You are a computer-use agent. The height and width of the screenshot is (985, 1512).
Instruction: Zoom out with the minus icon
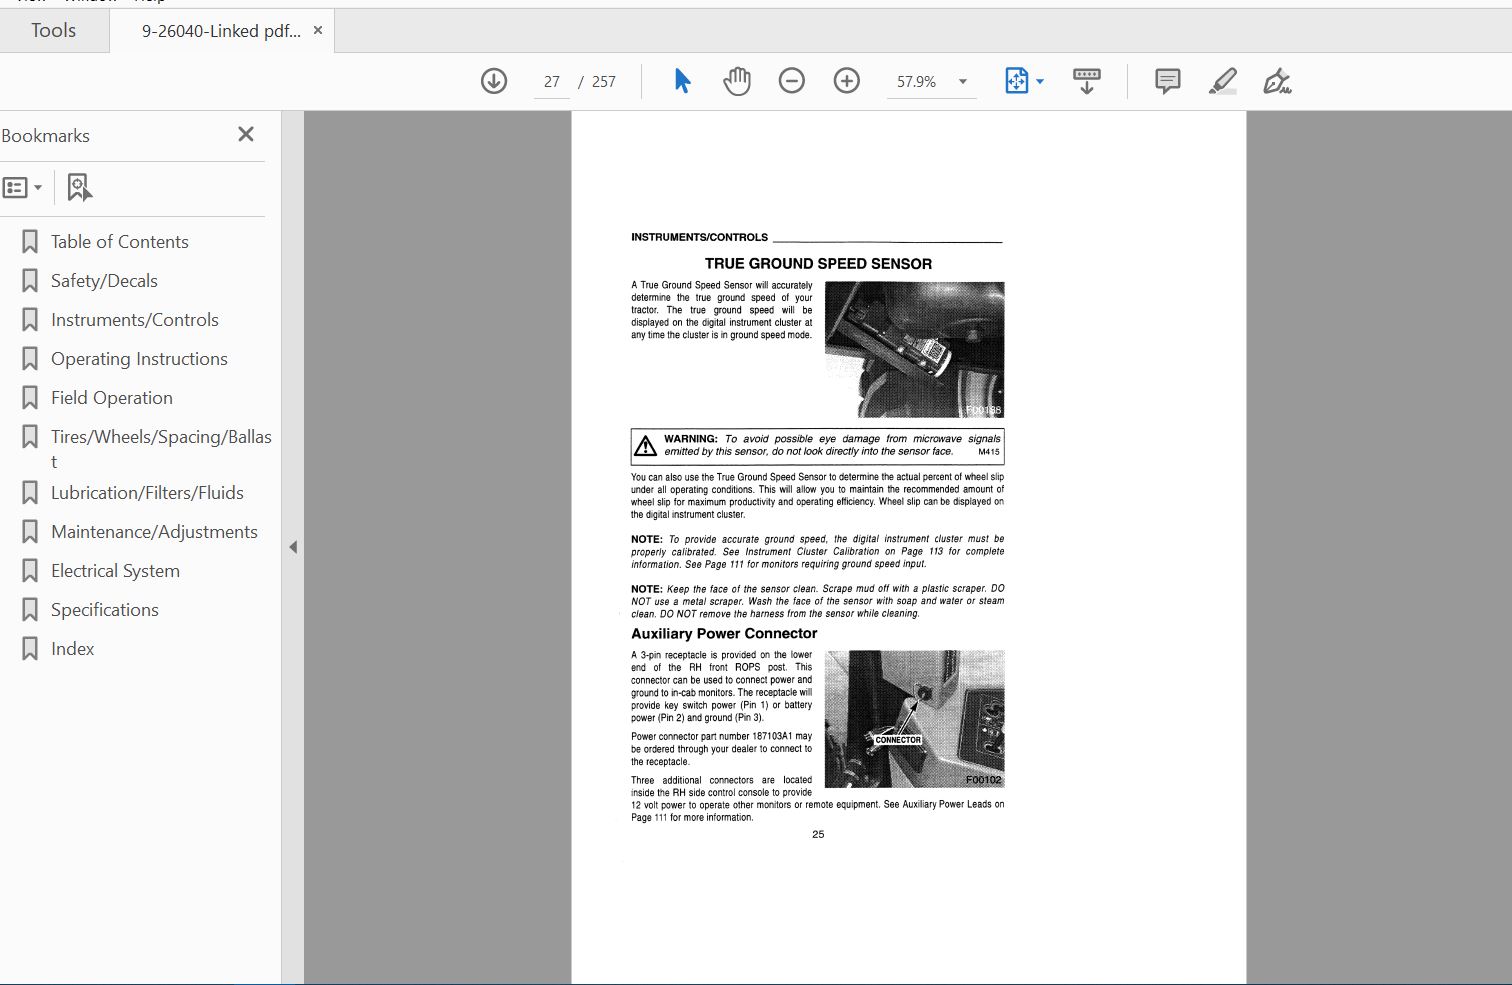[791, 81]
